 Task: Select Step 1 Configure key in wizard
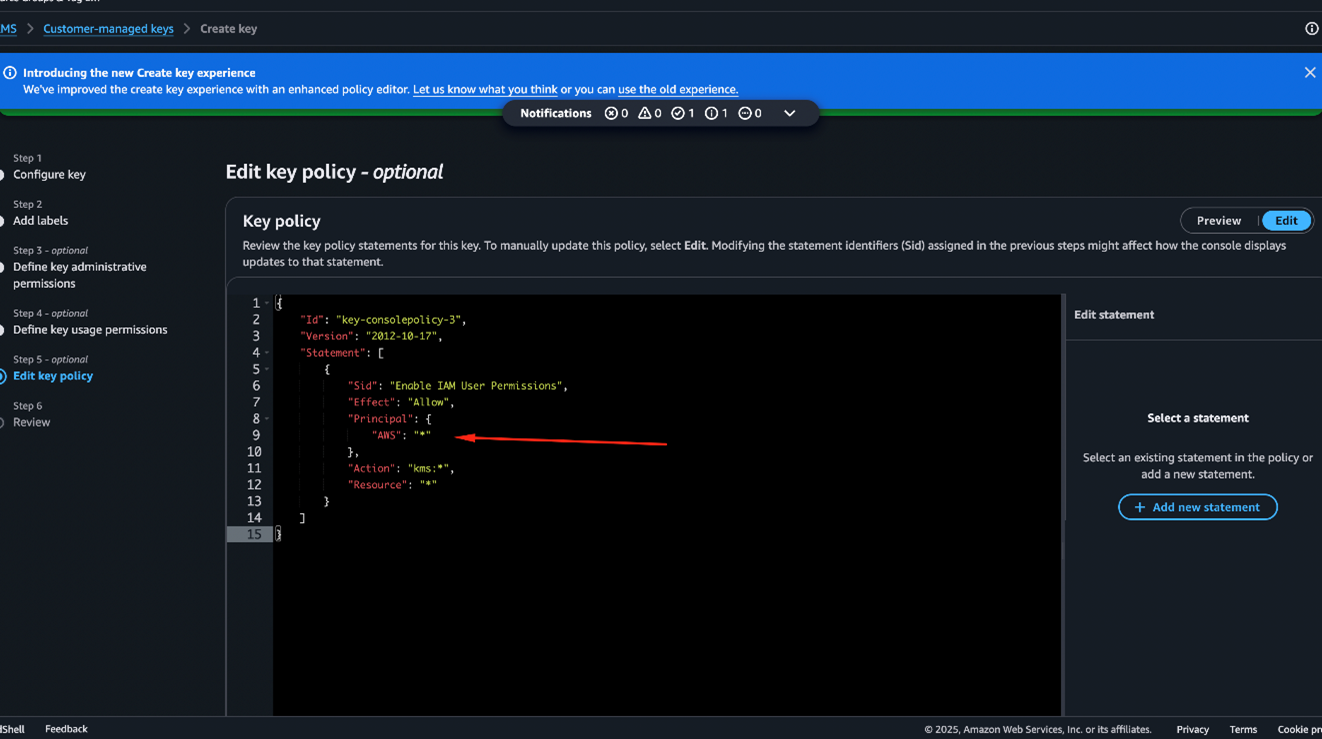(x=49, y=175)
